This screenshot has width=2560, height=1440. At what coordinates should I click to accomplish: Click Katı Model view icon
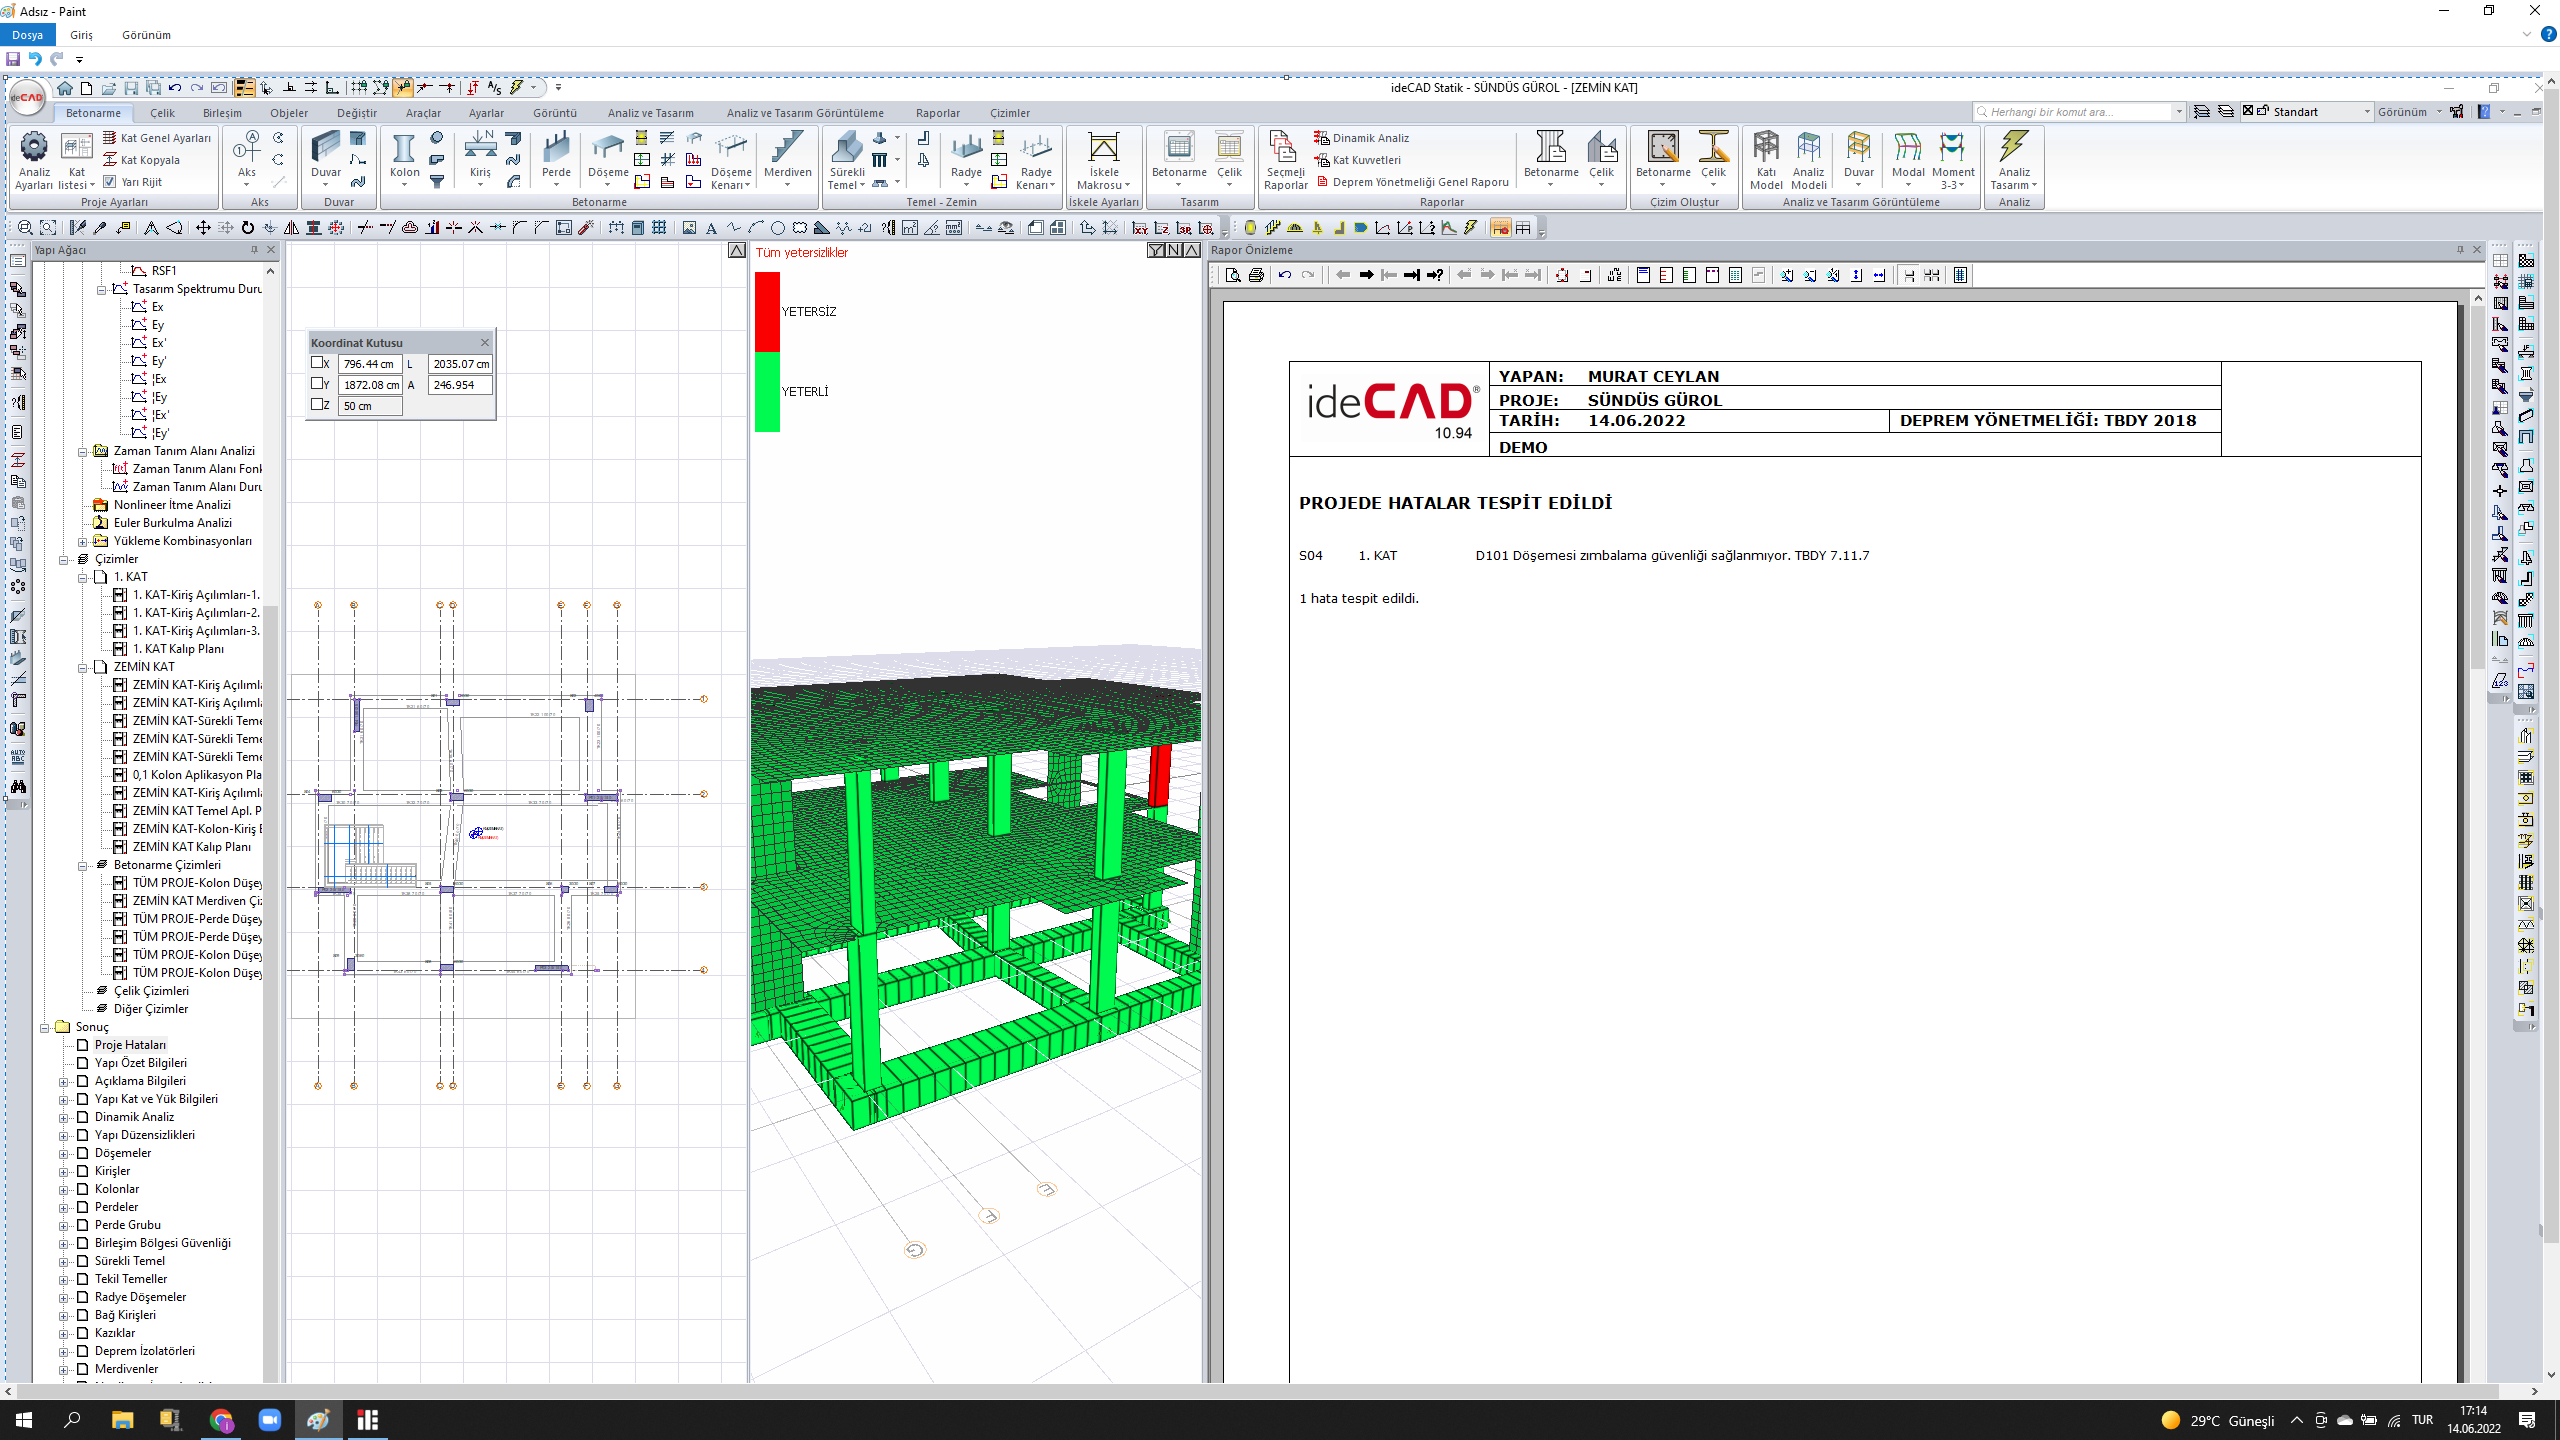1766,147
